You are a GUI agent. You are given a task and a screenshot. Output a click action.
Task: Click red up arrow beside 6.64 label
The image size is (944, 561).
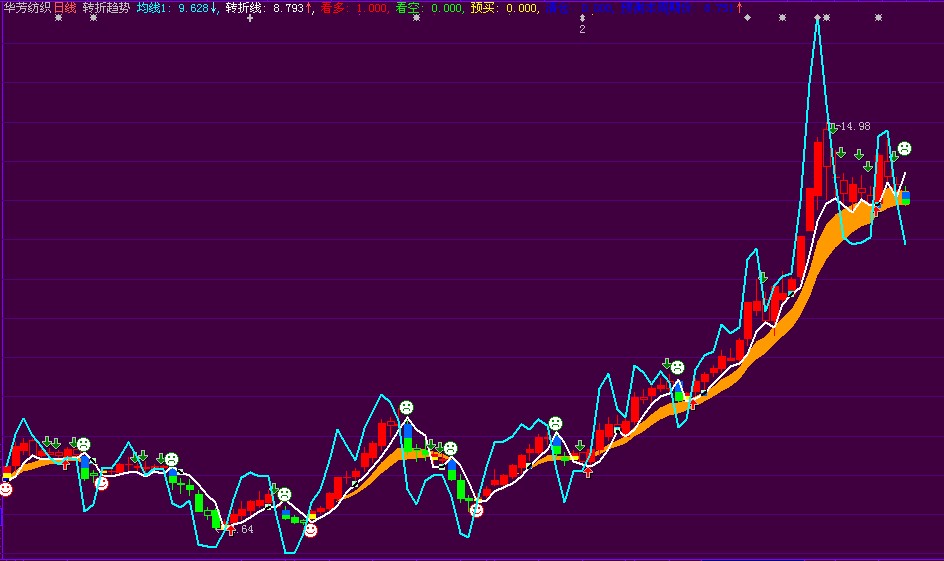[231, 529]
